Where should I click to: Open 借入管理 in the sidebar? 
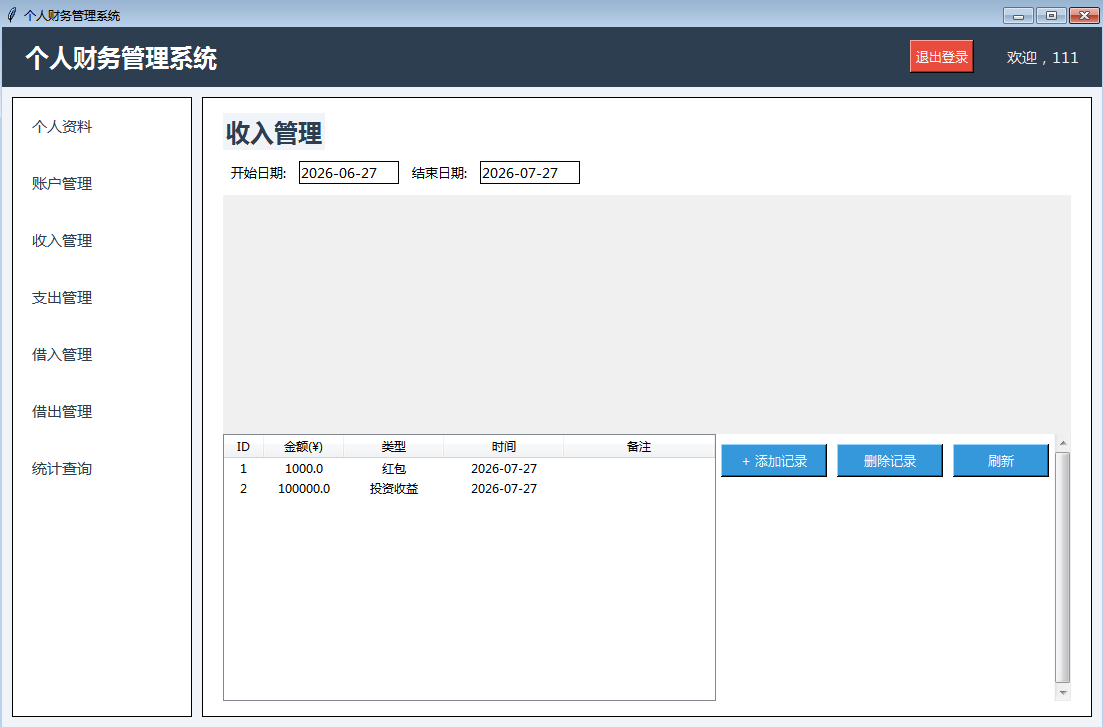pos(62,355)
